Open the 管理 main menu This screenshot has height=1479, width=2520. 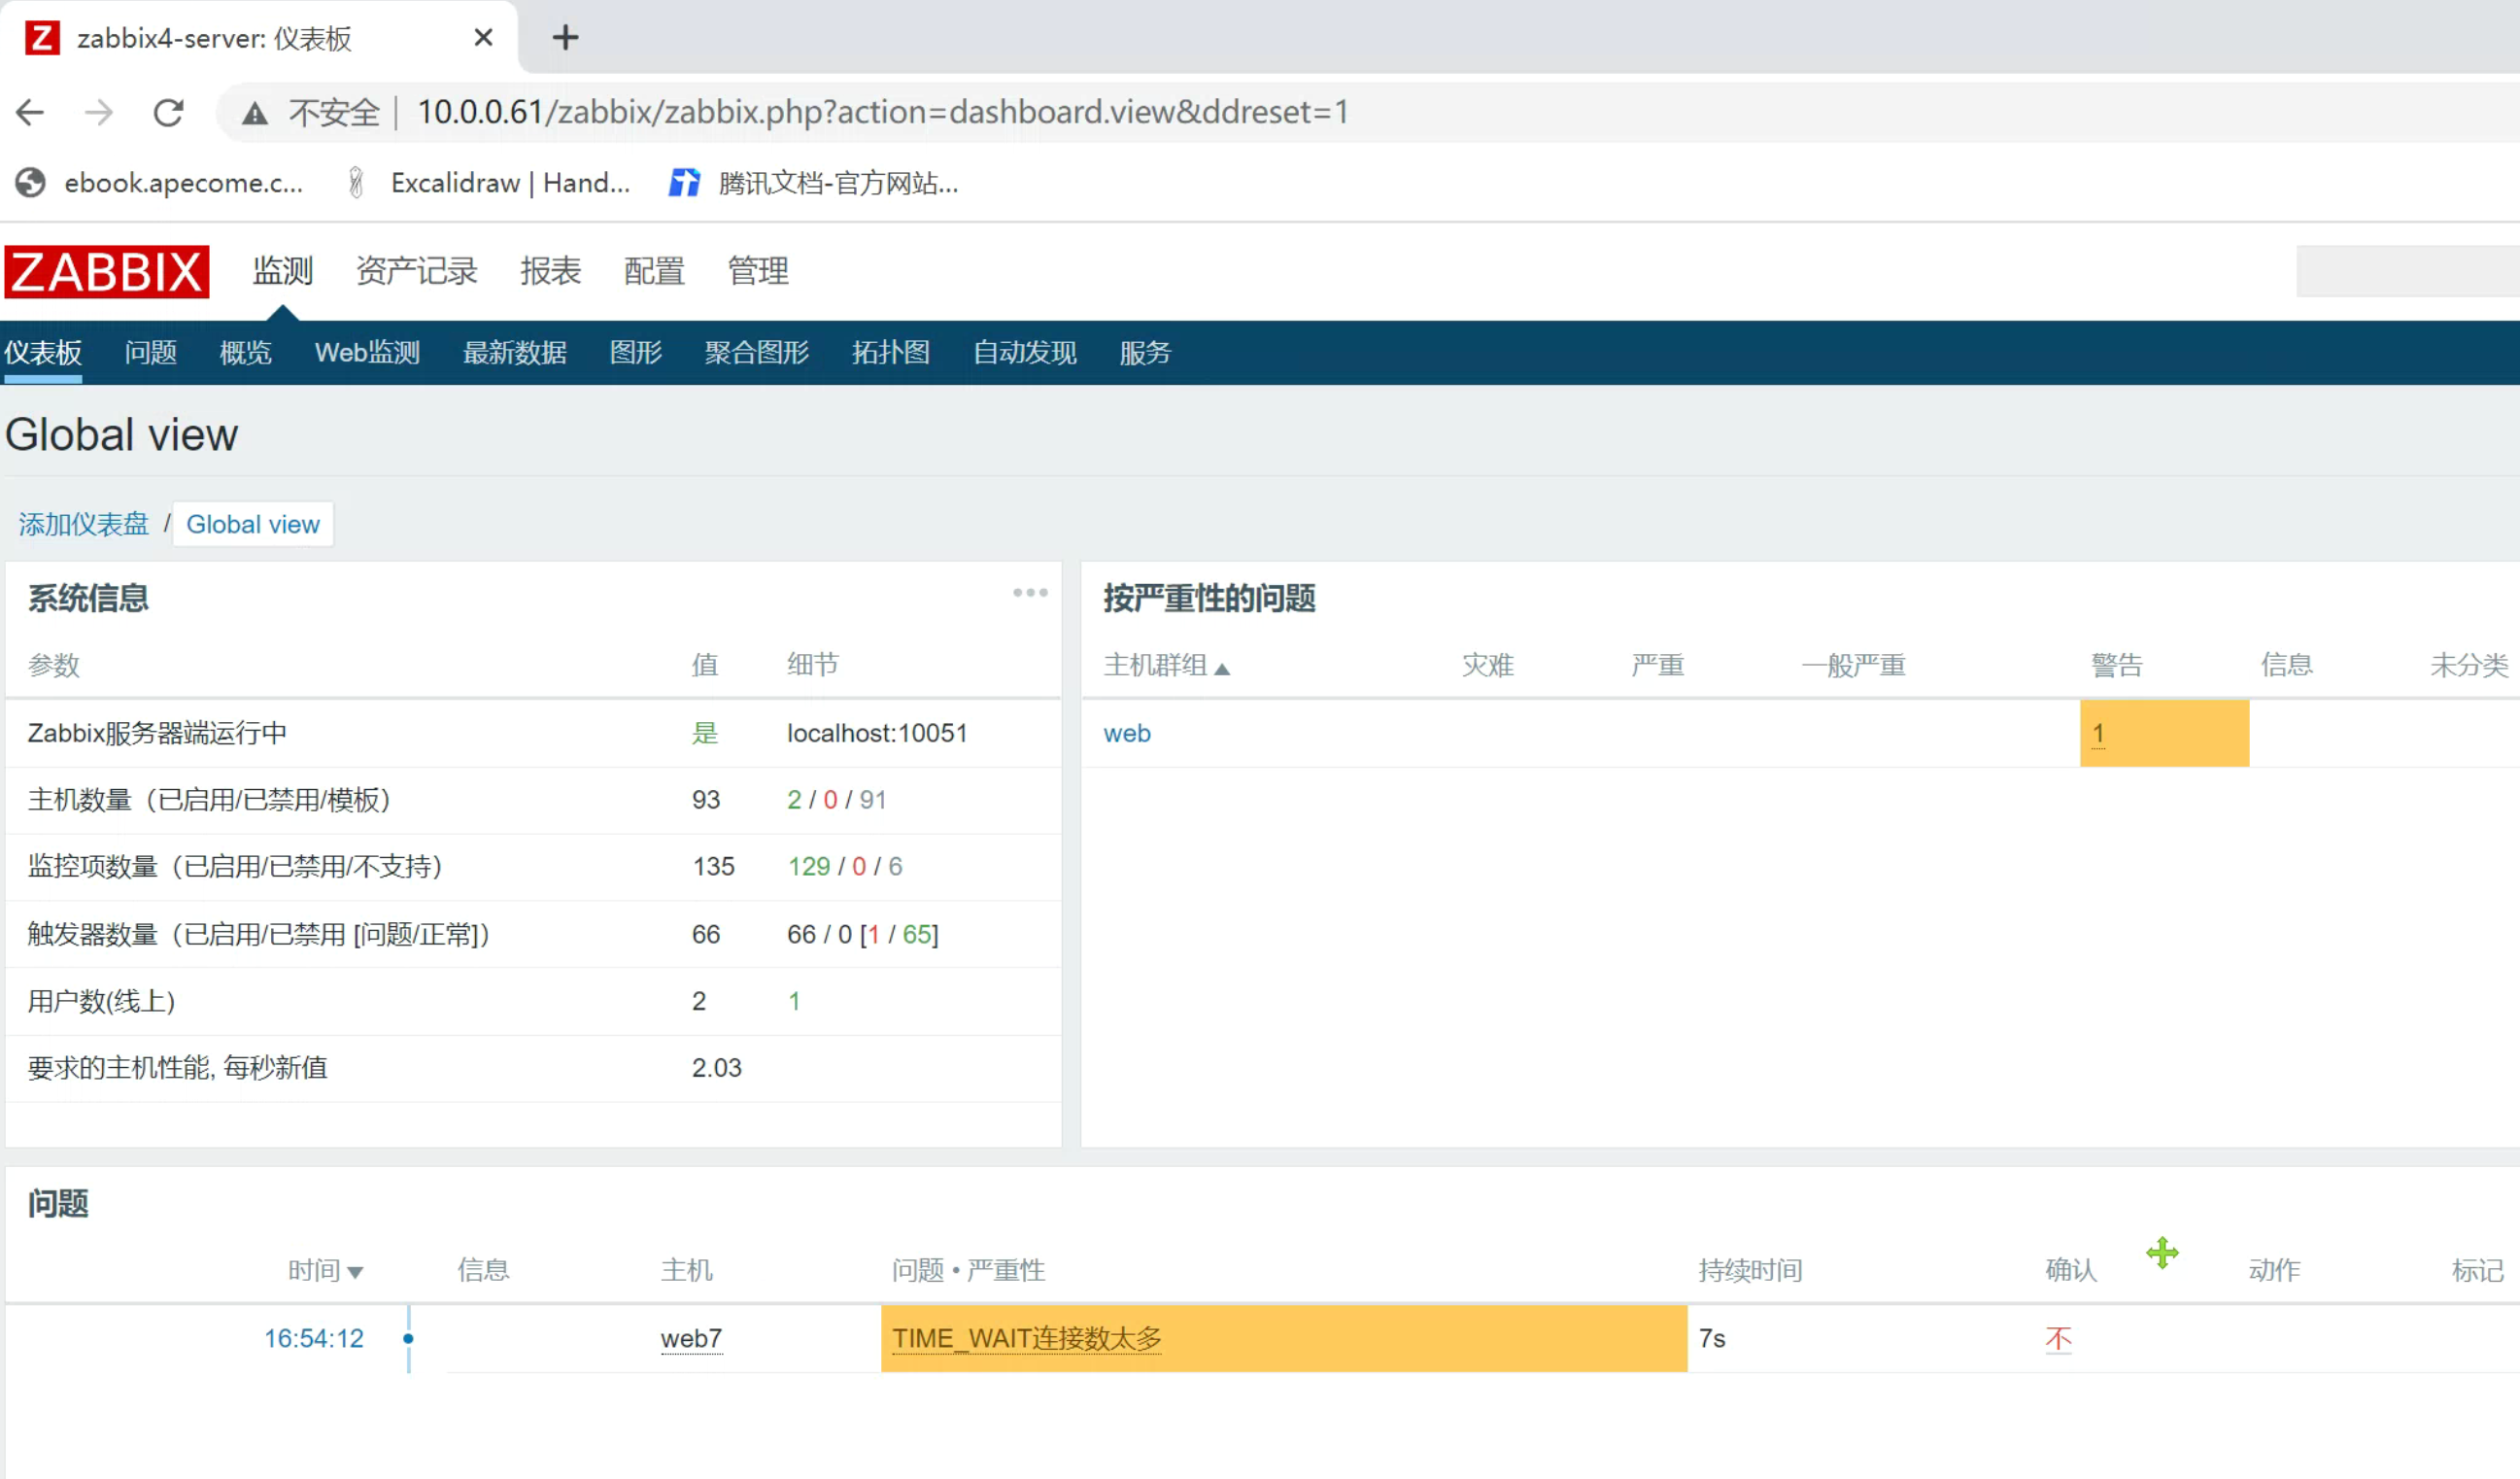(x=758, y=271)
